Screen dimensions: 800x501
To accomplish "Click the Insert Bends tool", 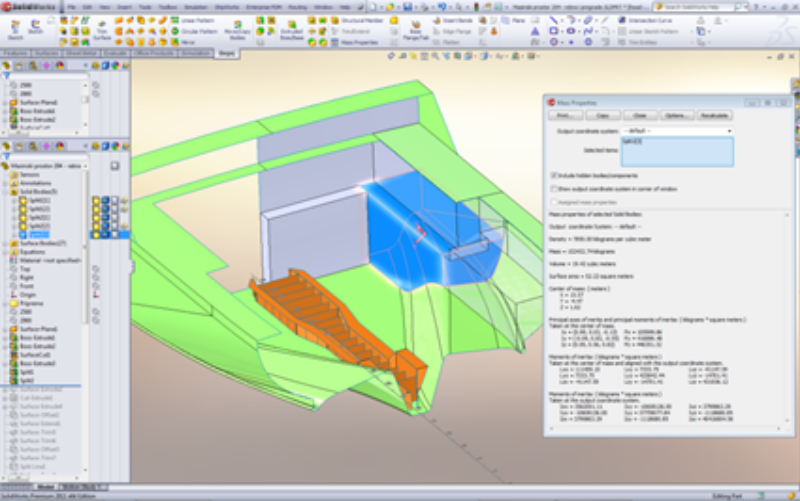I will pos(450,18).
